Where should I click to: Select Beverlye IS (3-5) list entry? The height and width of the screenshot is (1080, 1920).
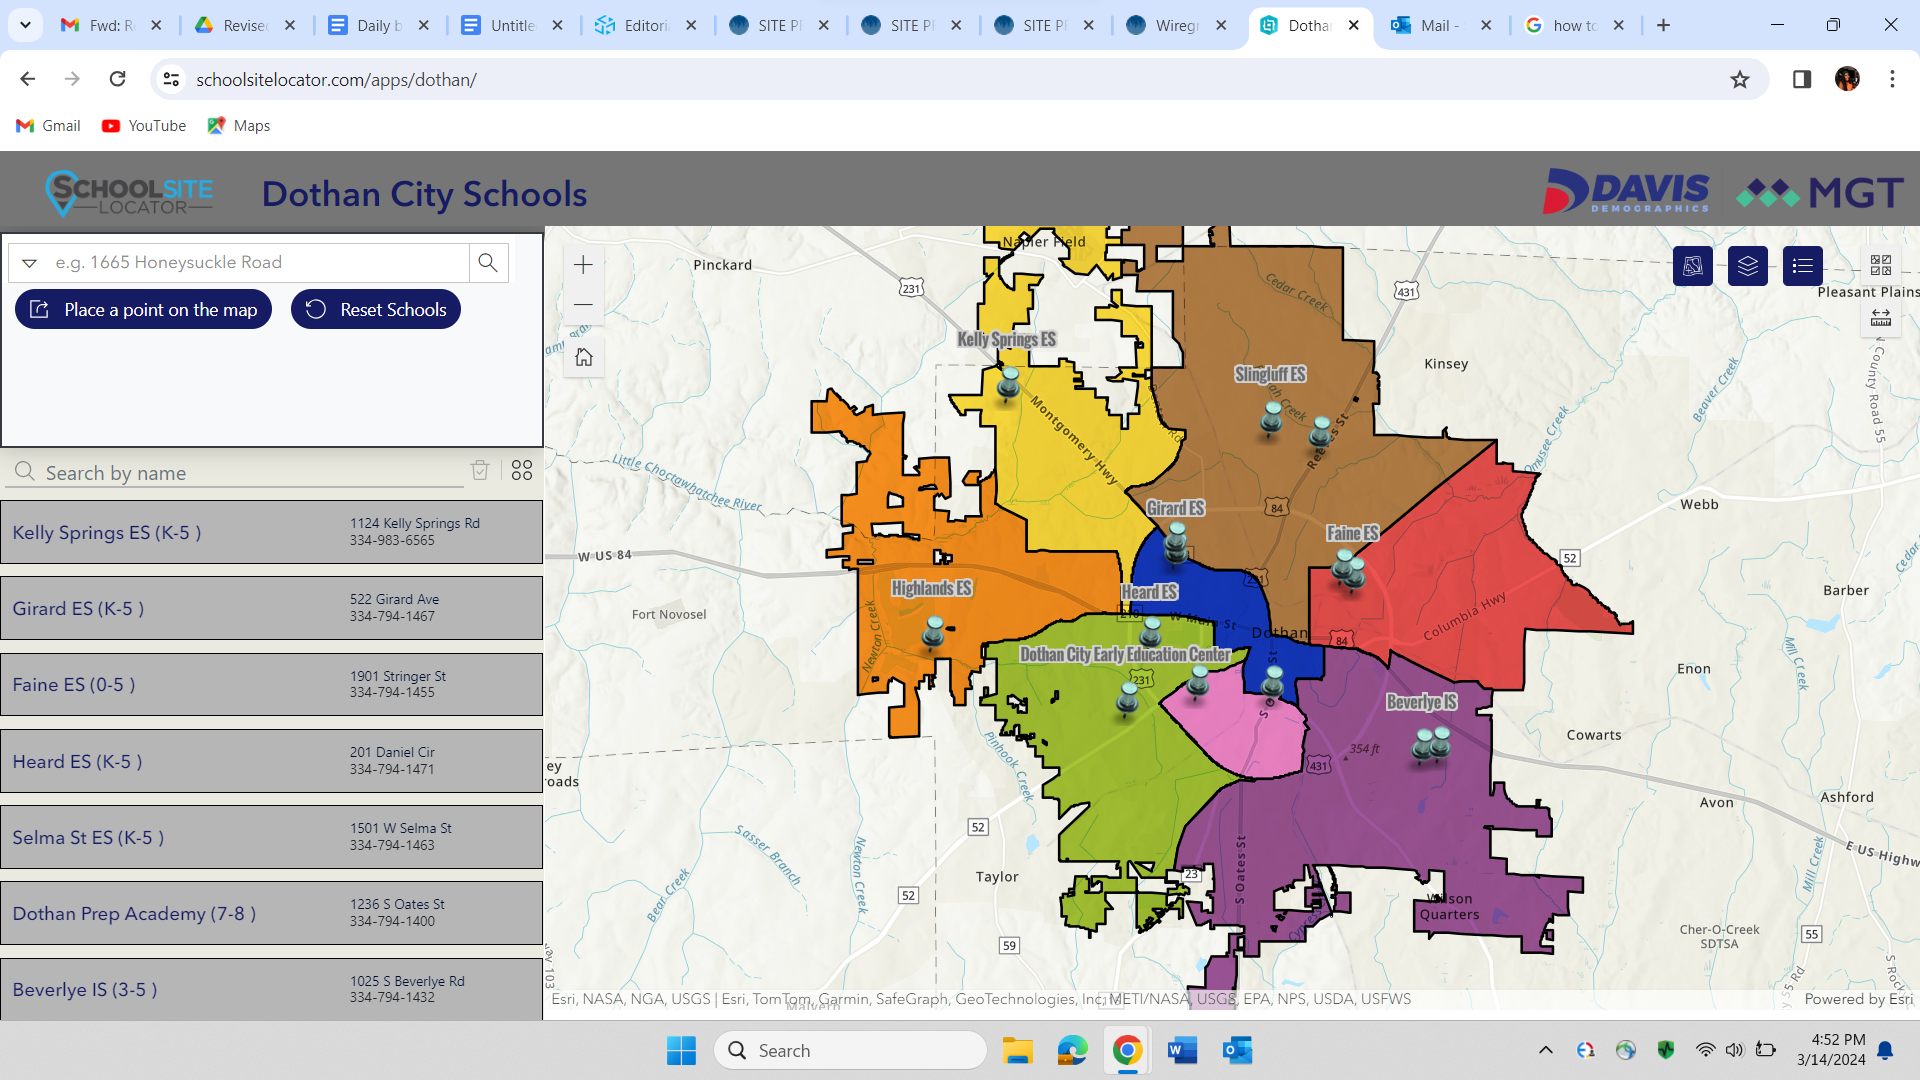(x=271, y=989)
